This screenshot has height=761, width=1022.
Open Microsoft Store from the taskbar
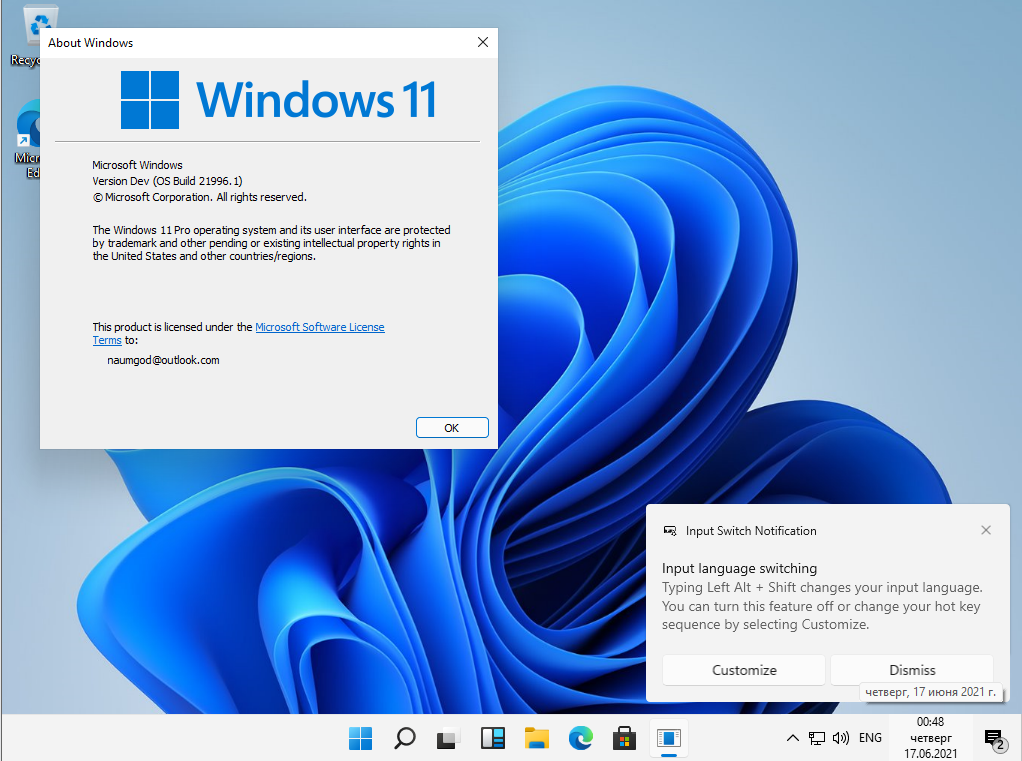[x=624, y=738]
